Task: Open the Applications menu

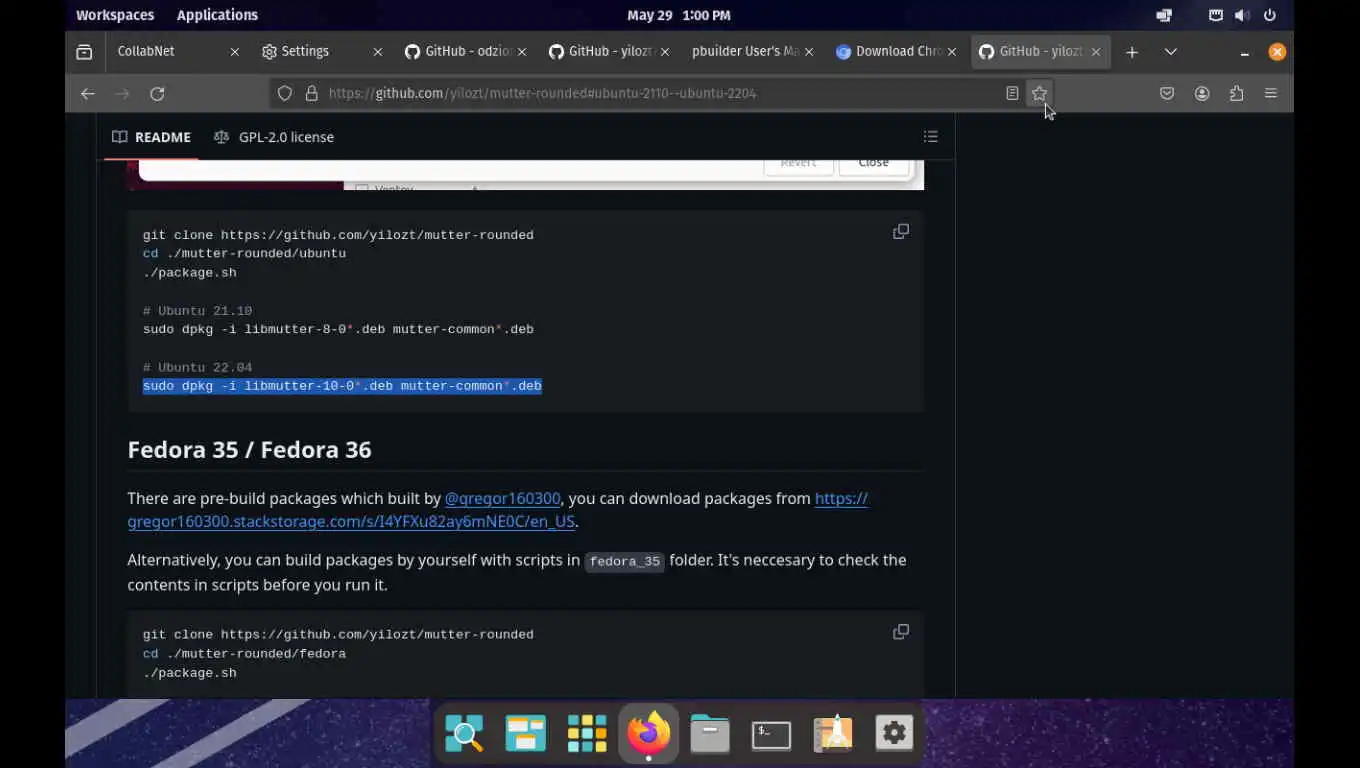Action: click(217, 15)
